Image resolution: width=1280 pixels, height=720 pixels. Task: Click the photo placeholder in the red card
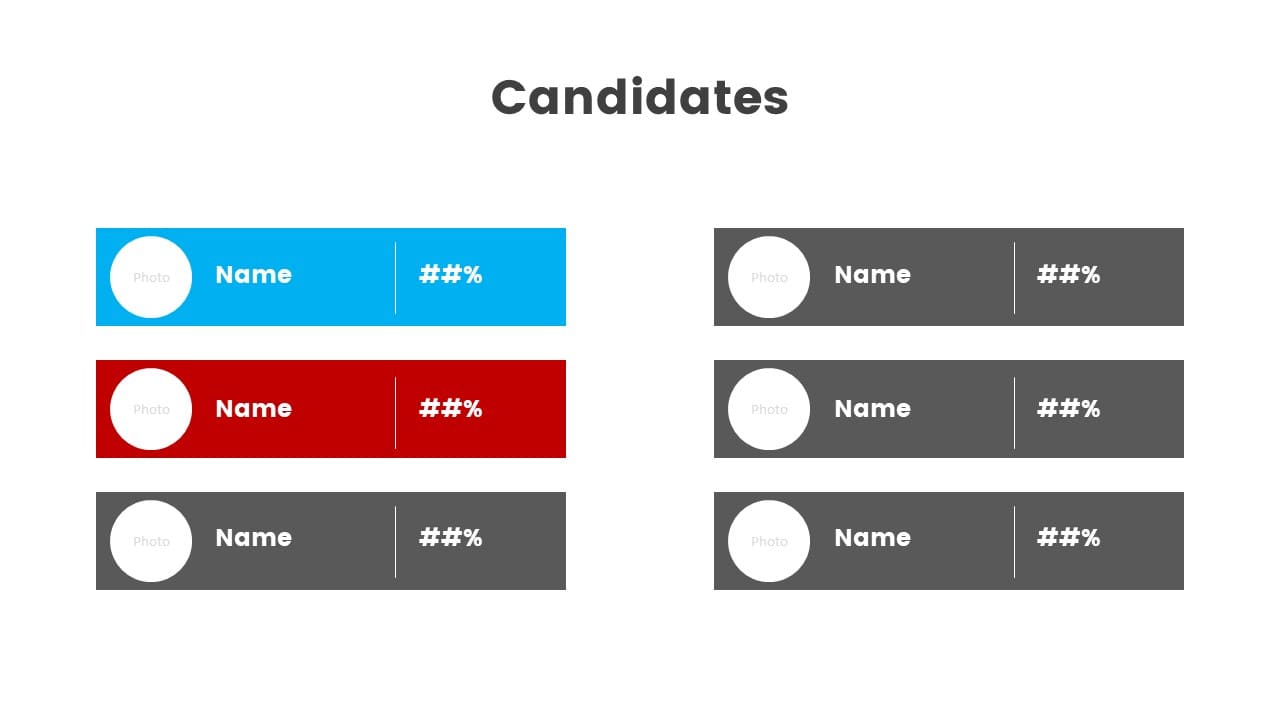[x=151, y=409]
